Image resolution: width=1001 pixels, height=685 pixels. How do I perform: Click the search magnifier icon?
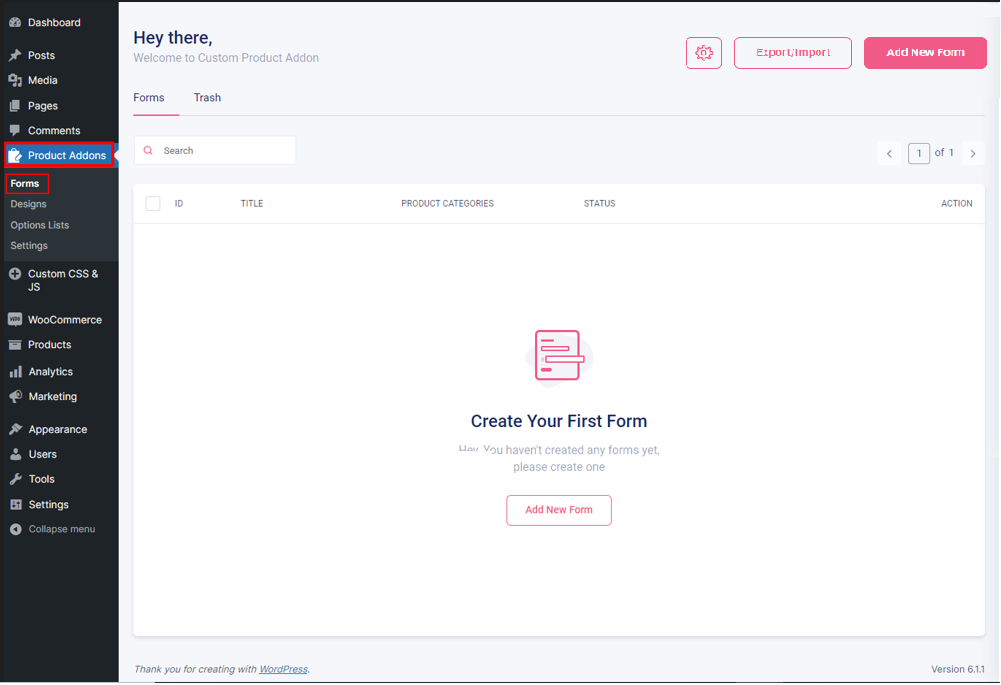coord(148,151)
